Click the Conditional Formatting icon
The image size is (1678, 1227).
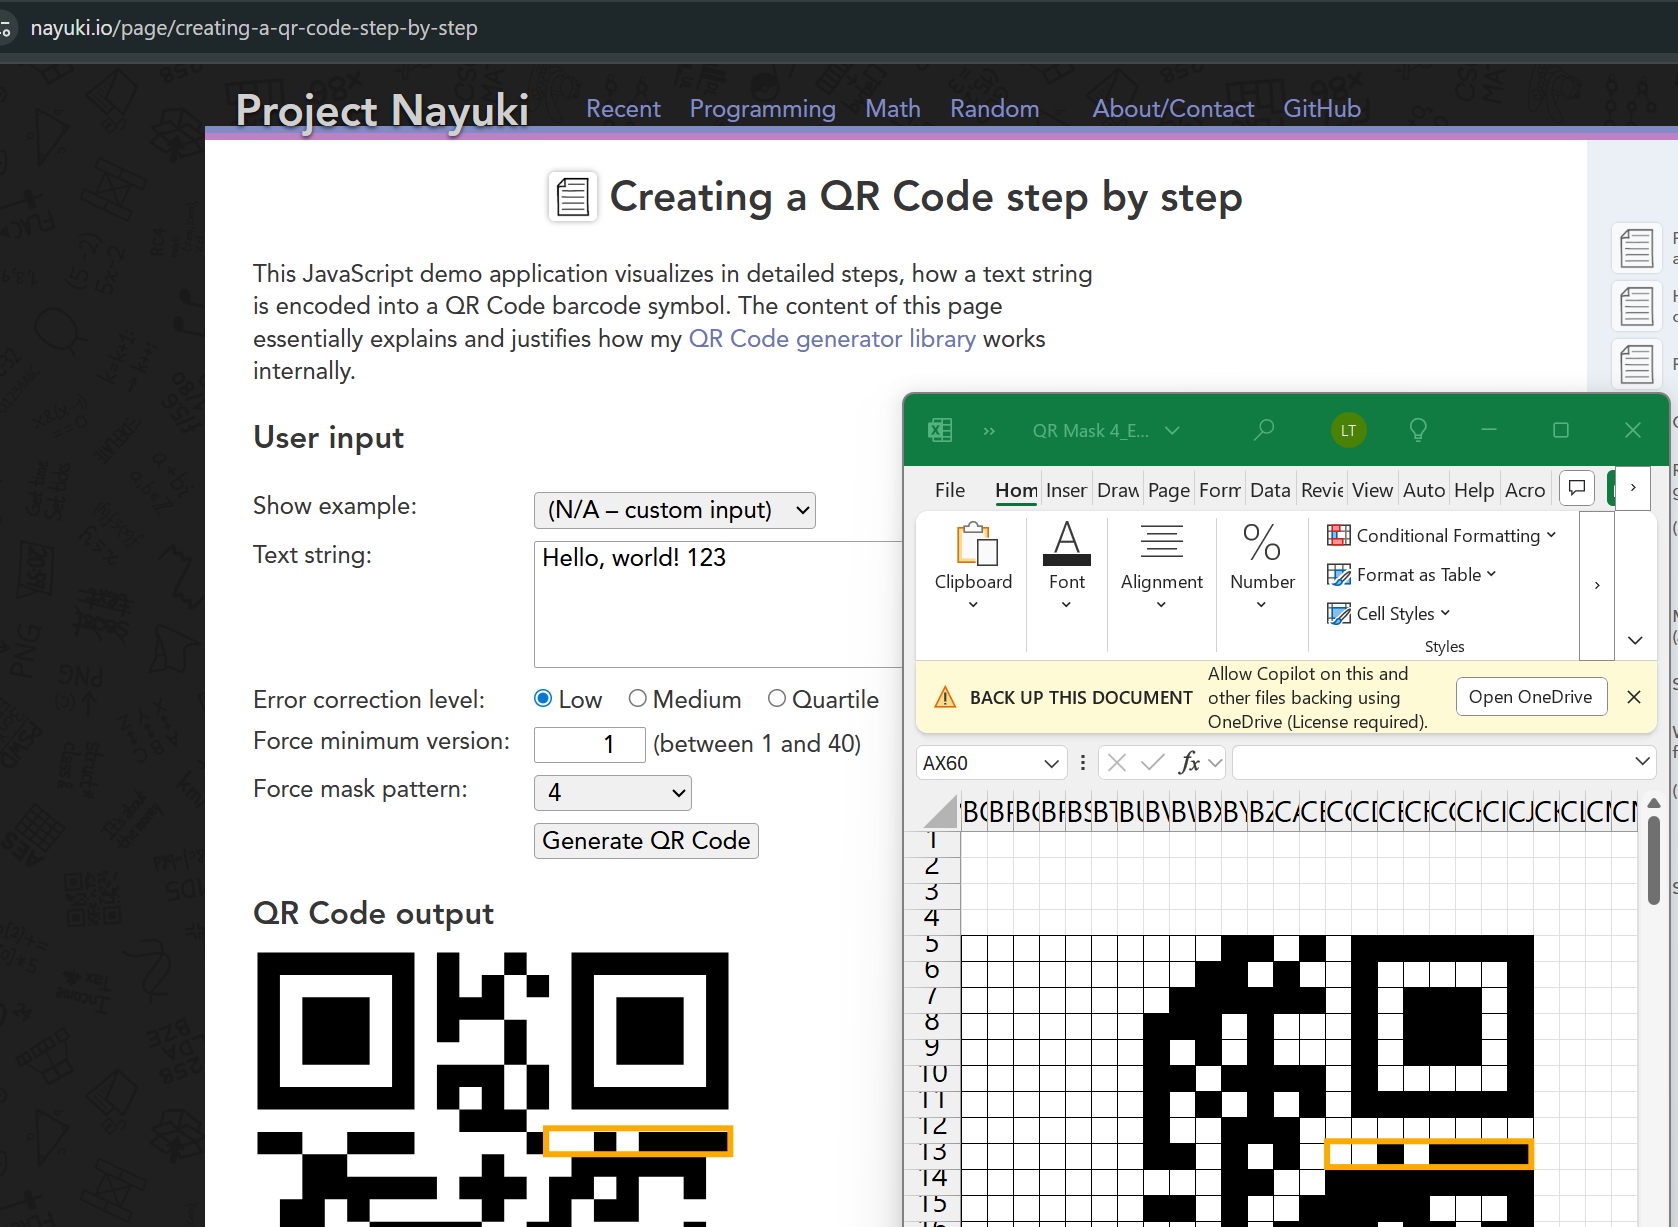1338,535
